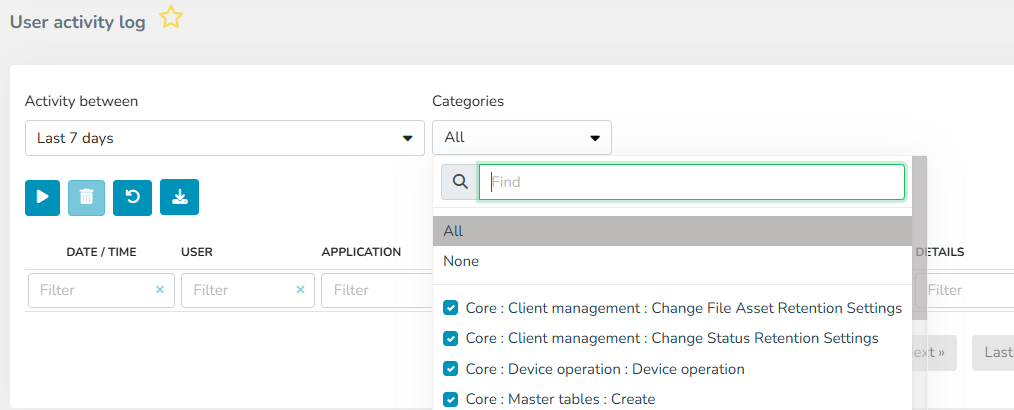Clear the Date / Time filter

160,290
